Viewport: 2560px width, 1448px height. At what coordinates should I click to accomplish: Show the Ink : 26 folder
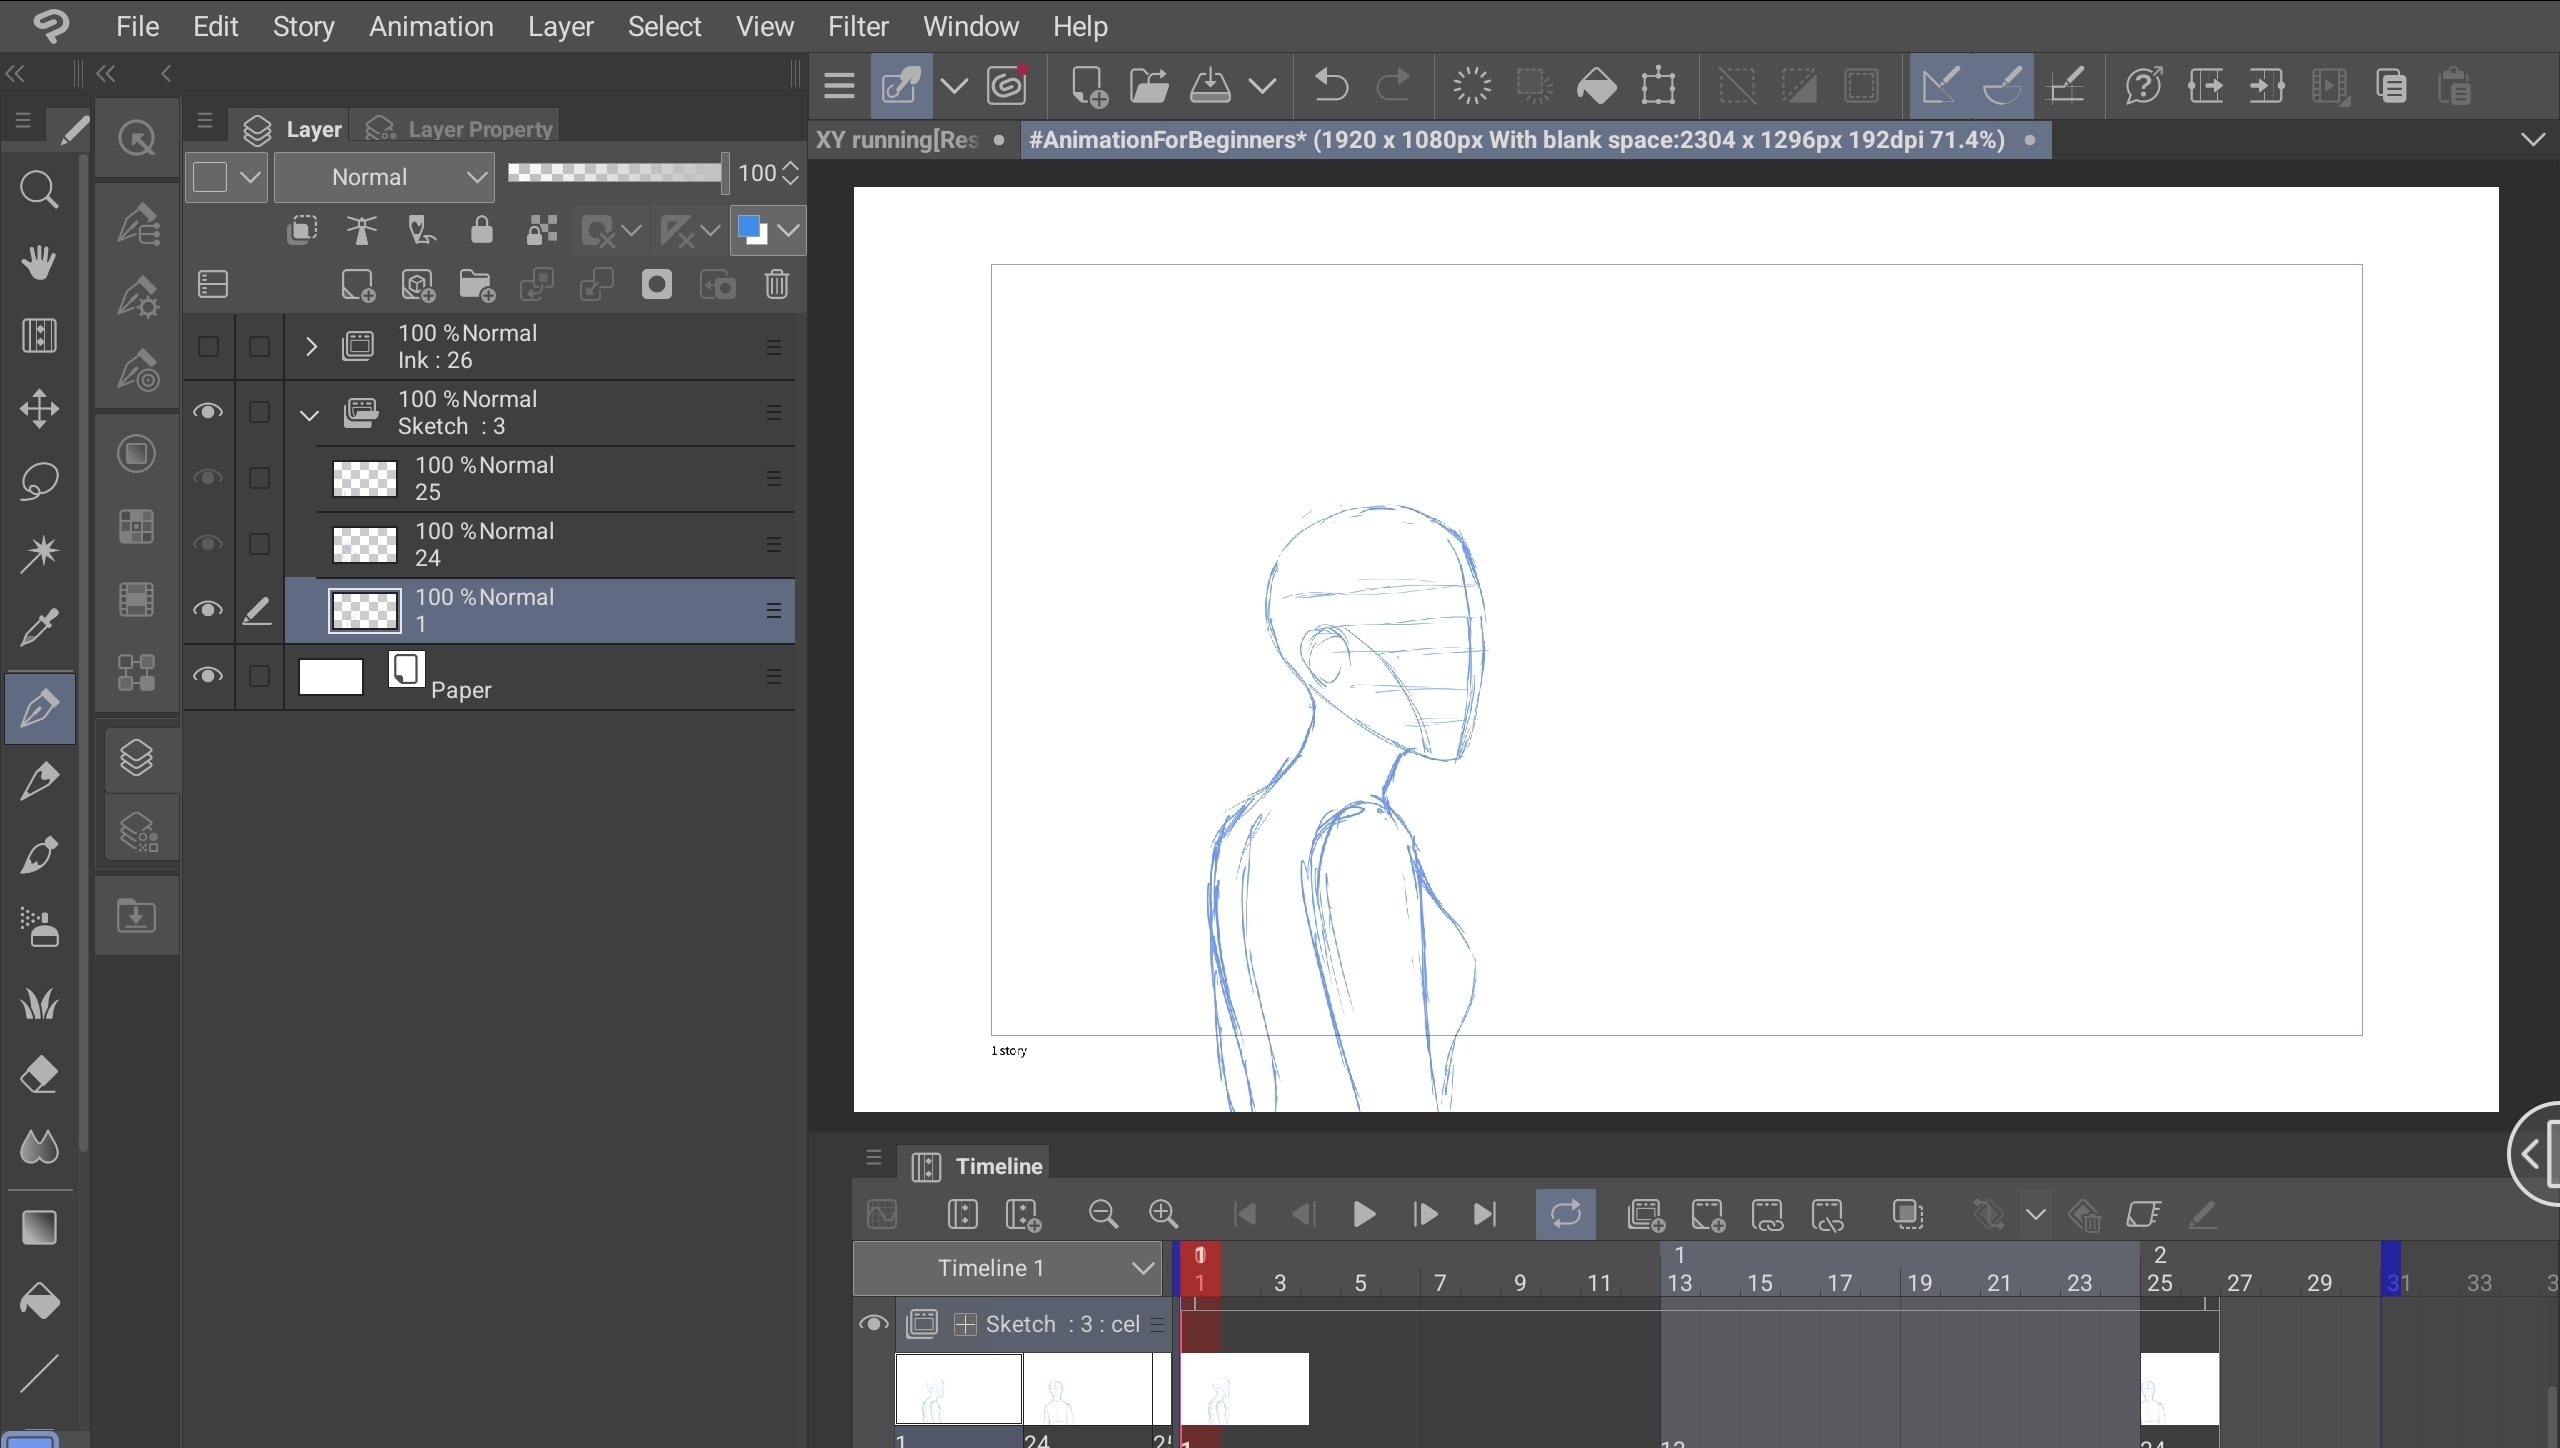(207, 347)
